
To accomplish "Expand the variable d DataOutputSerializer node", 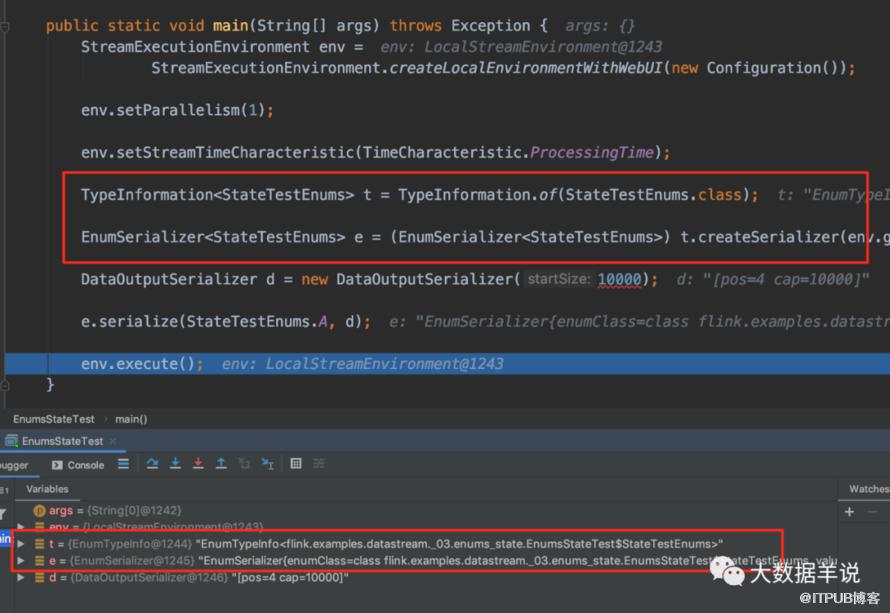I will point(21,578).
